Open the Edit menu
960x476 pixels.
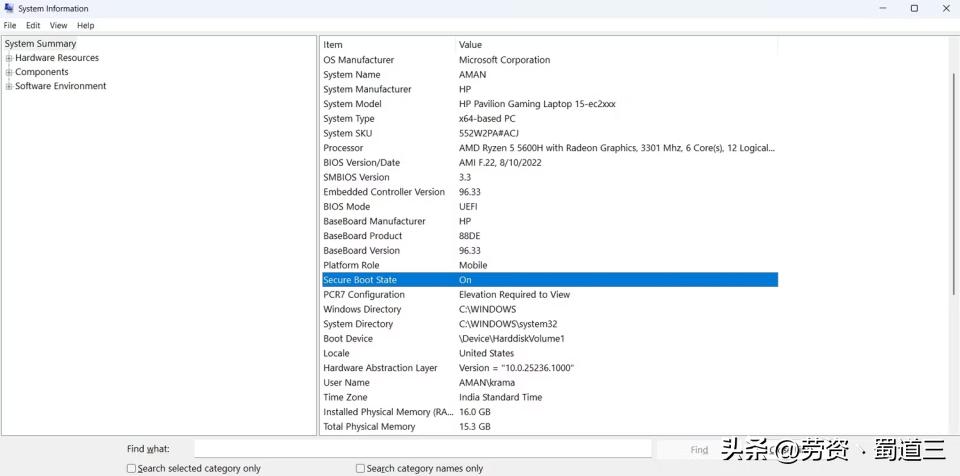(33, 25)
